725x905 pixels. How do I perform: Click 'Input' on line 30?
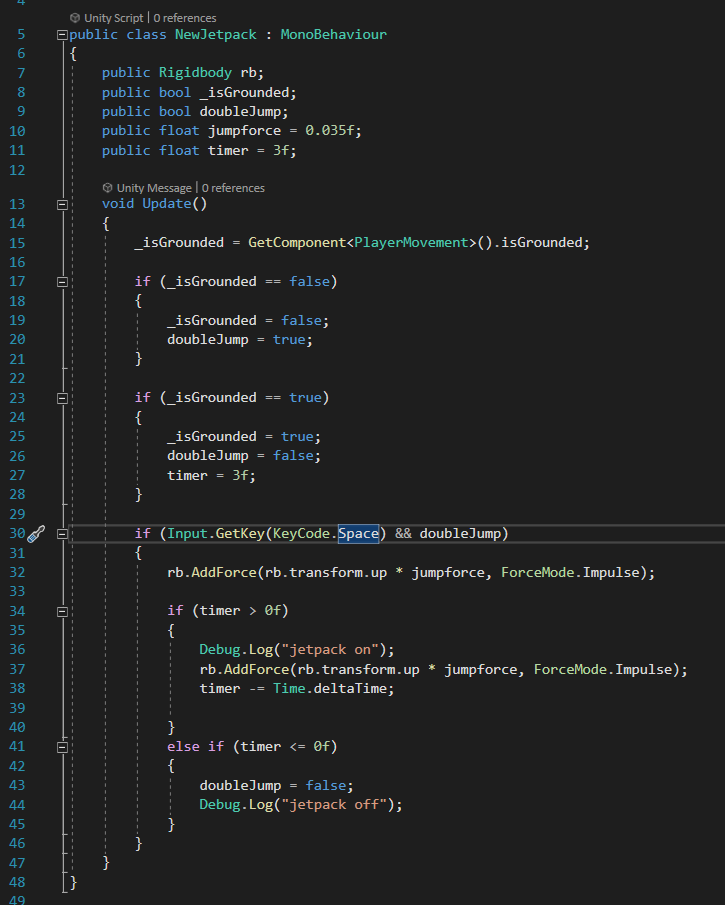(x=187, y=533)
